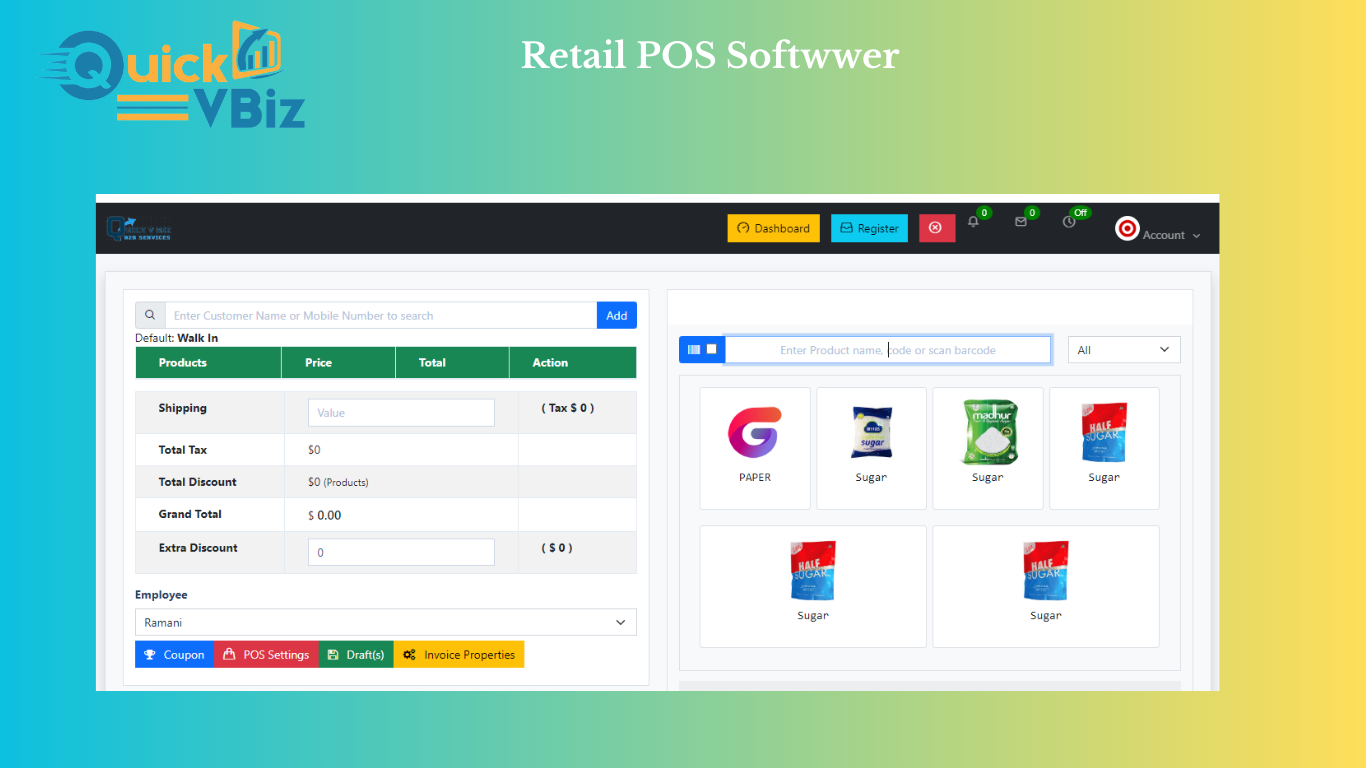Click the red circled-X button

935,228
